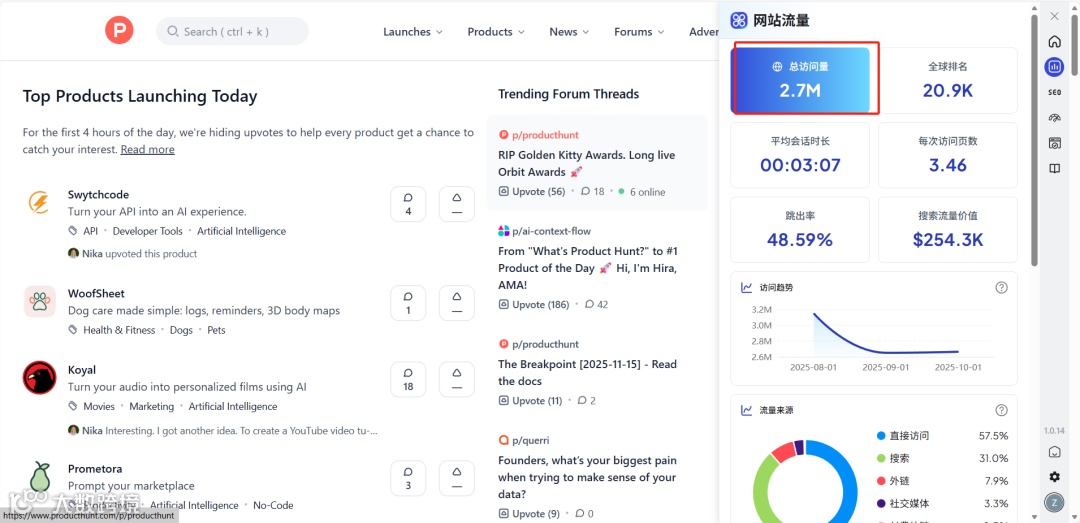The height and width of the screenshot is (523, 1080).
Task: Expand the Products menu
Action: (x=496, y=32)
